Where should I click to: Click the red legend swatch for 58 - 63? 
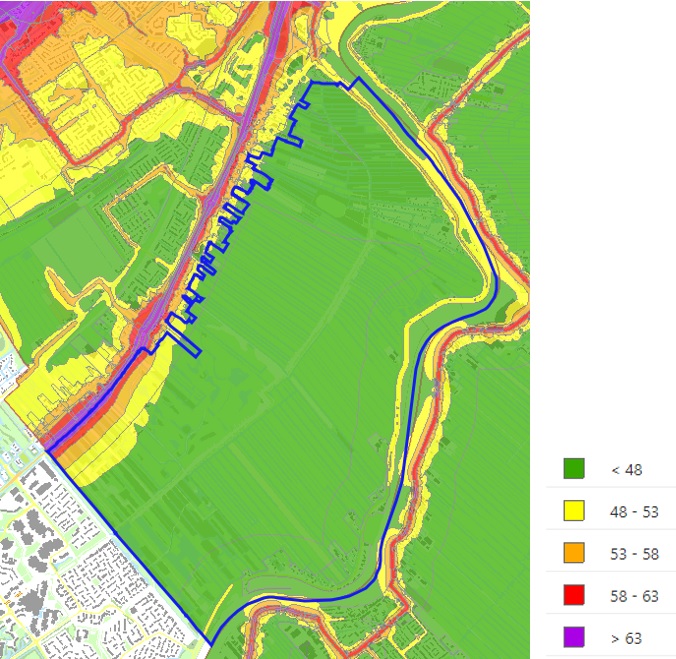pyautogui.click(x=574, y=595)
